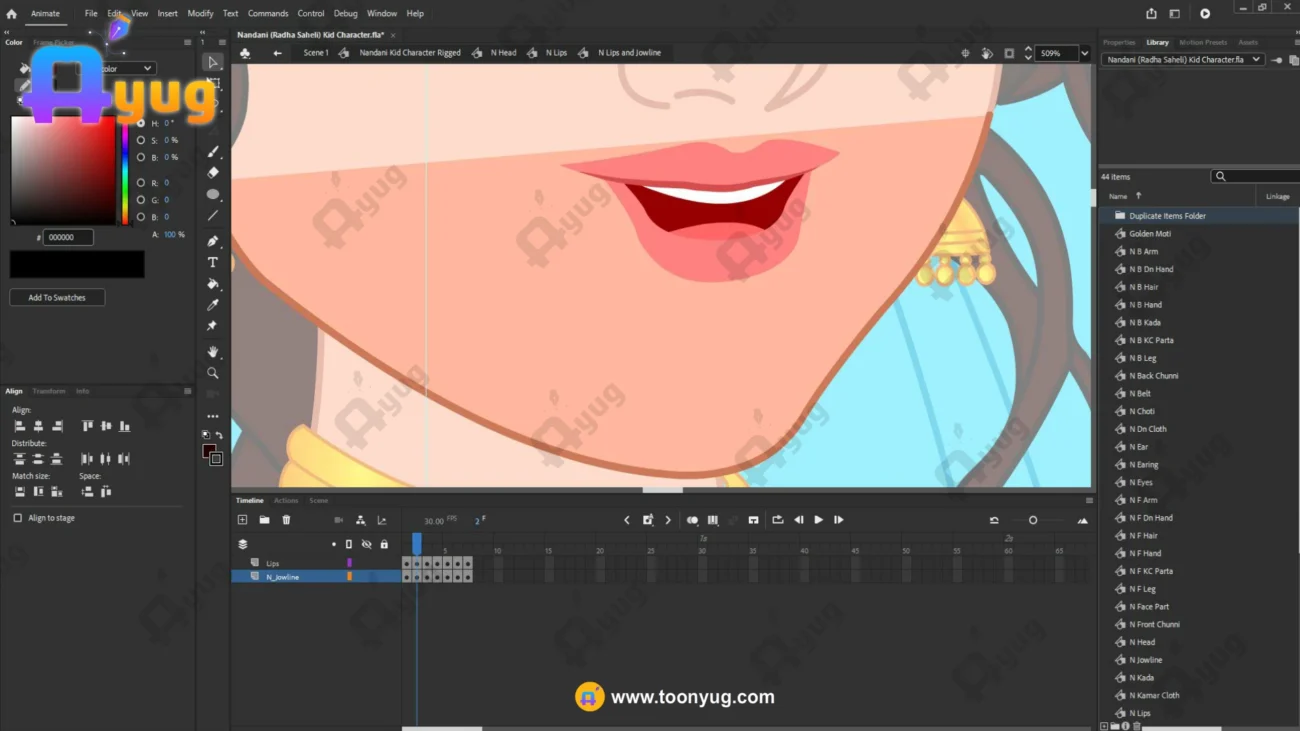The height and width of the screenshot is (731, 1300).
Task: Click the Add To Swatches button
Action: 57,298
